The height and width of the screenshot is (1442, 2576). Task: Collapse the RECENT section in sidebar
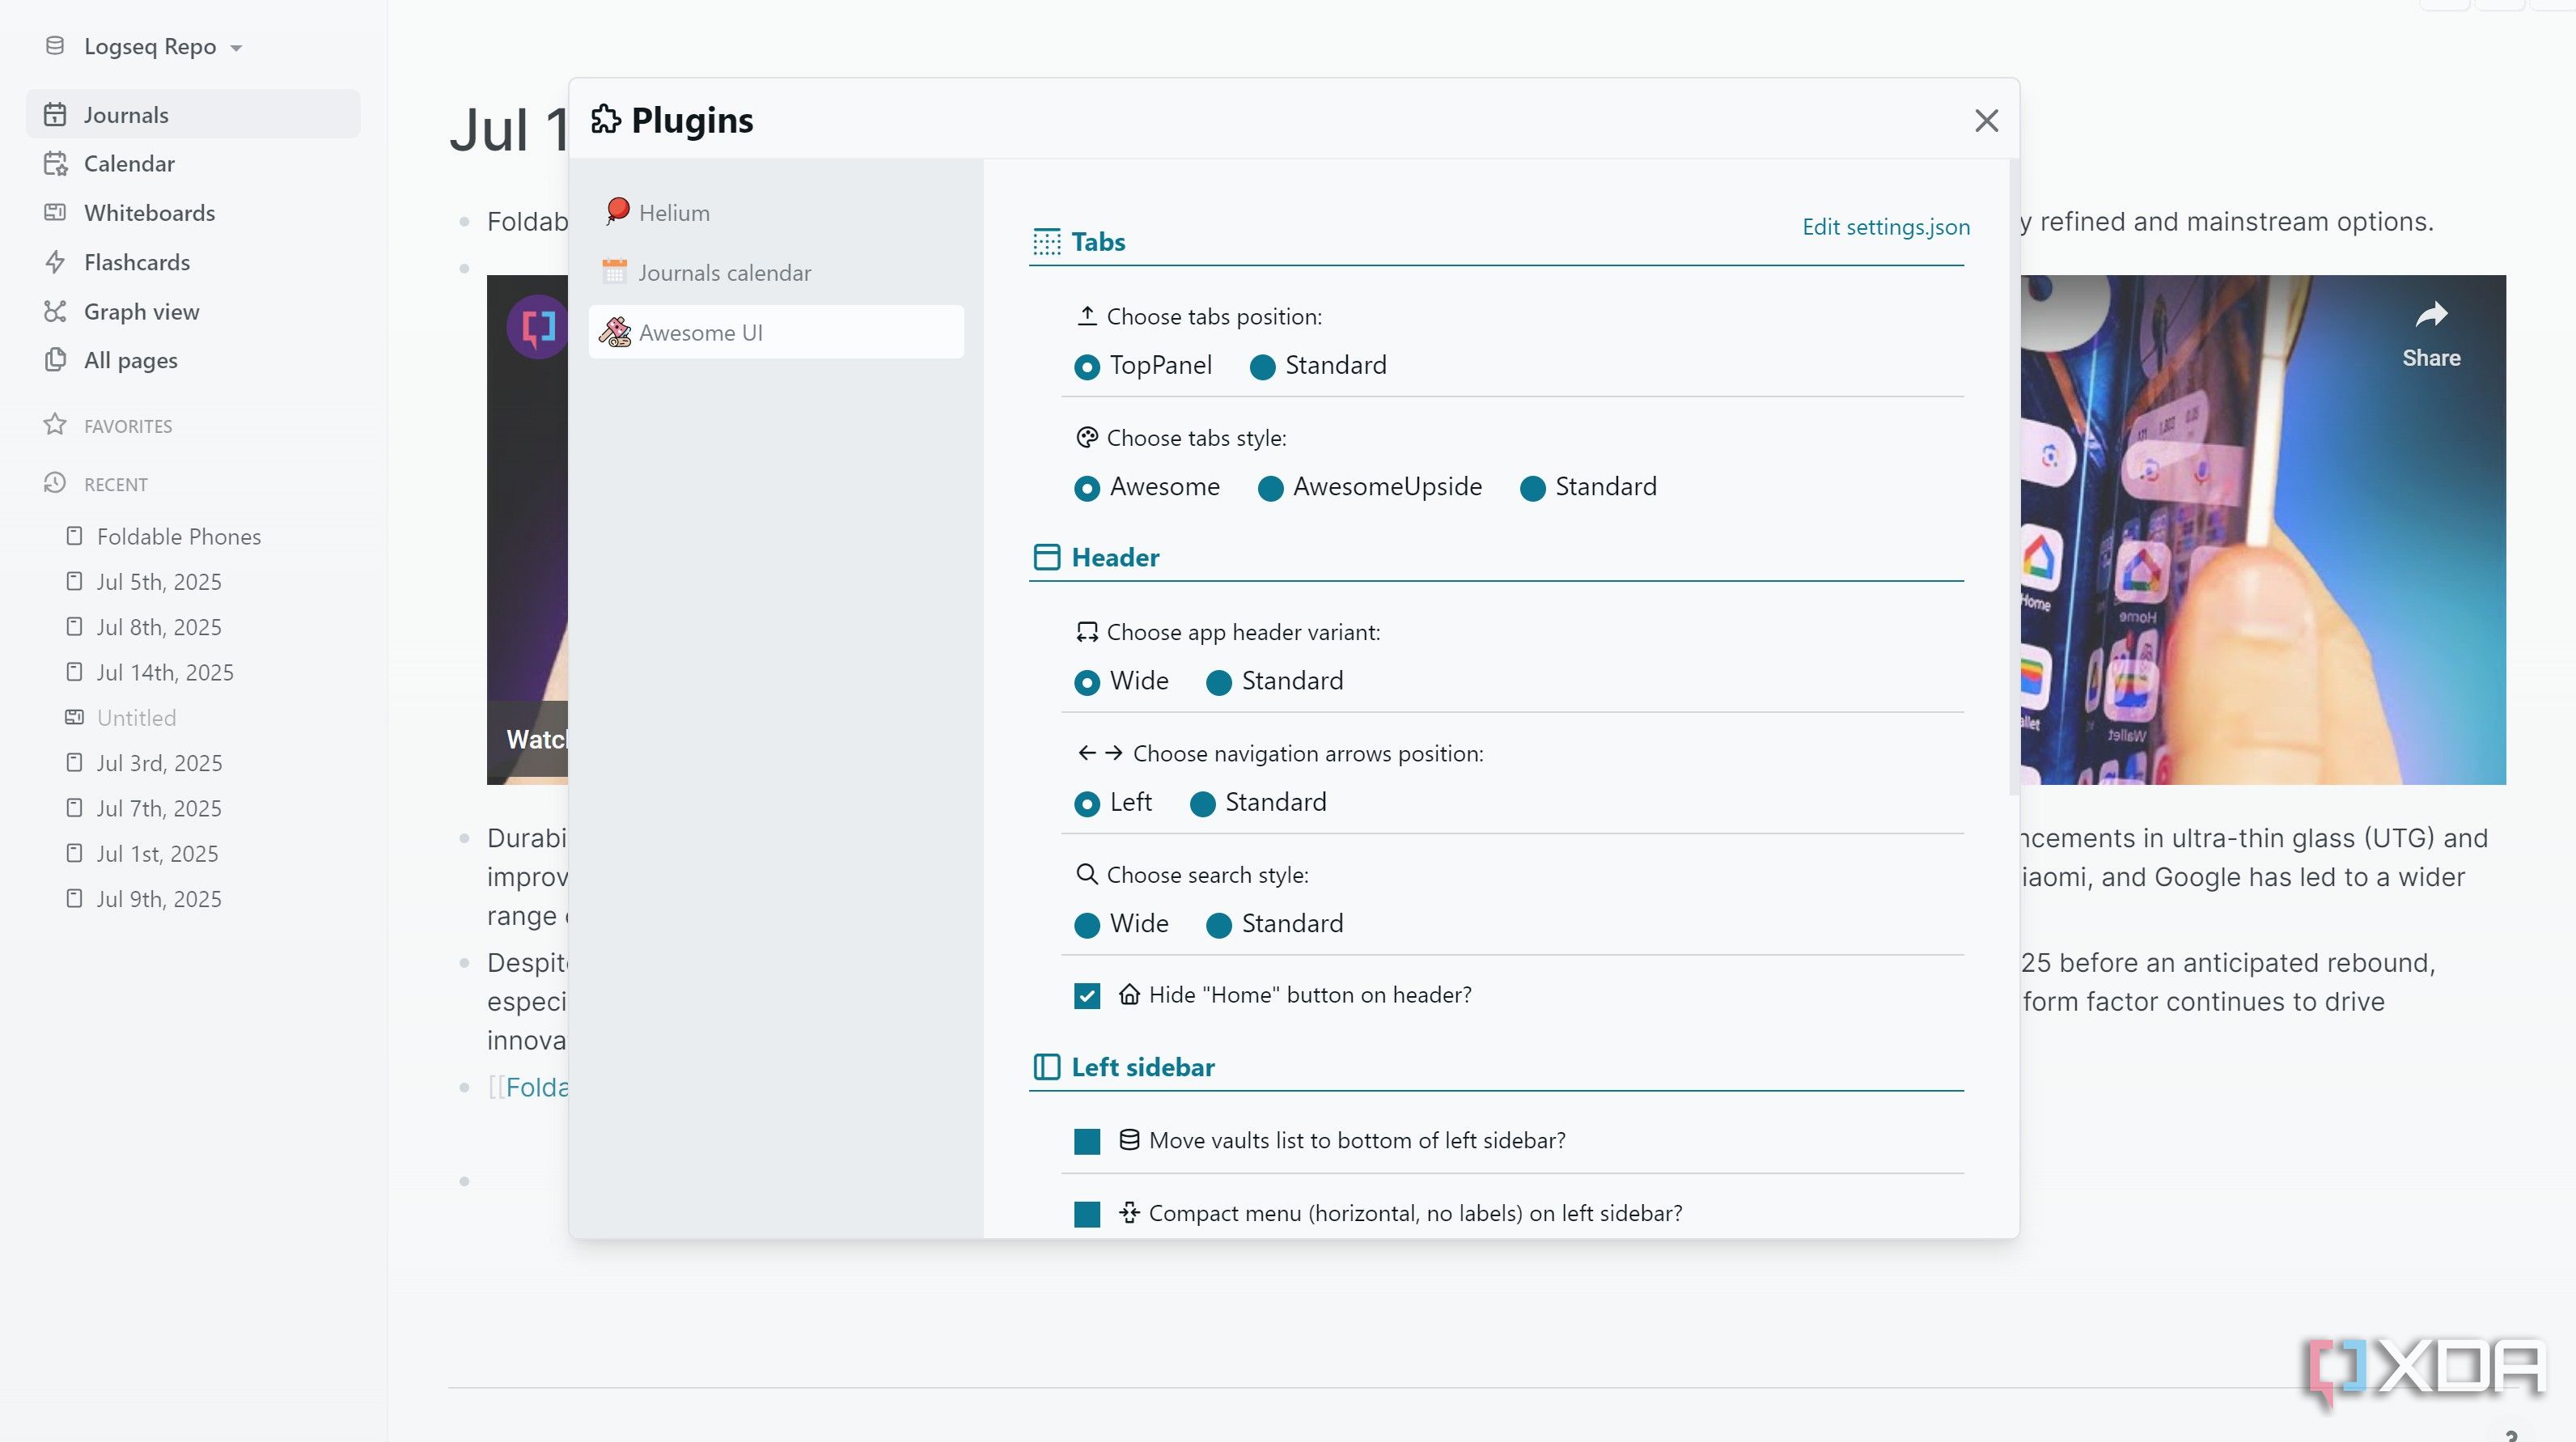(x=115, y=484)
